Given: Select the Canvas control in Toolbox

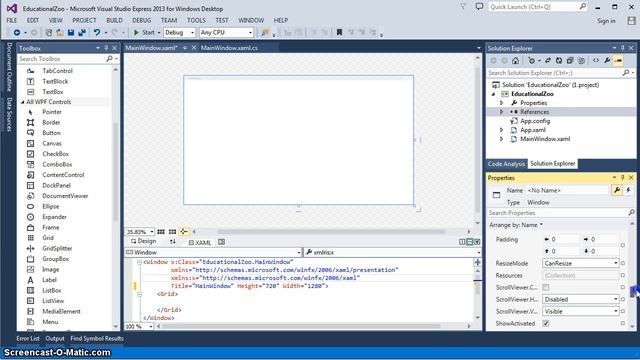Looking at the screenshot, I should pyautogui.click(x=52, y=143).
